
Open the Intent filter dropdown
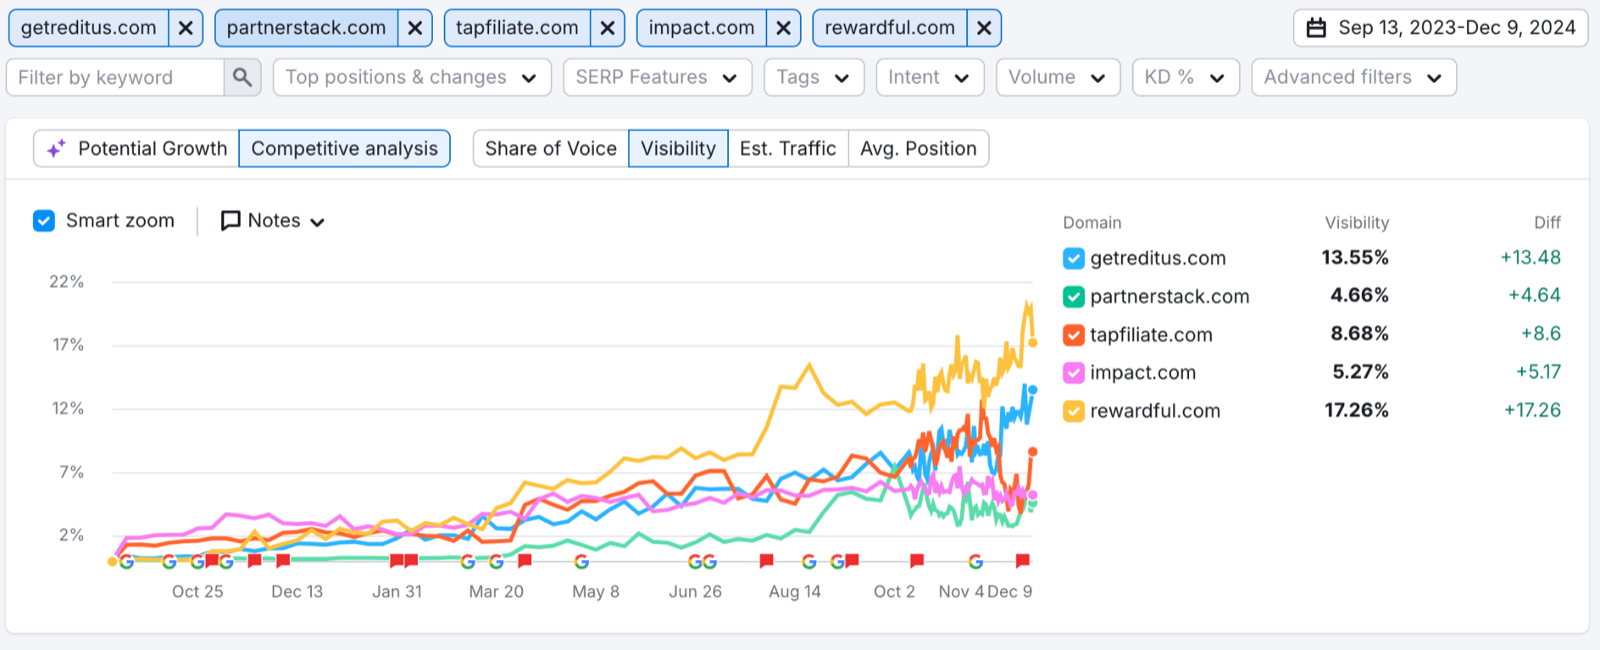pos(929,77)
